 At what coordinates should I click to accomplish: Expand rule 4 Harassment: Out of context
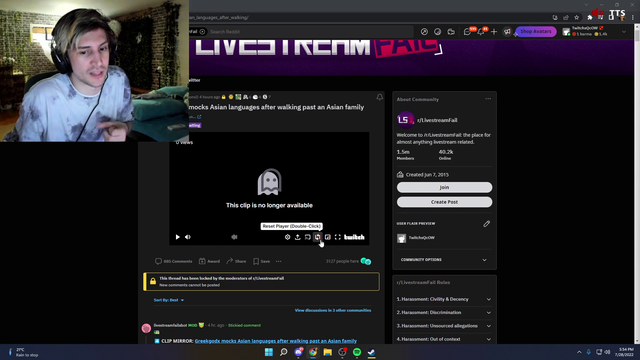(444, 339)
